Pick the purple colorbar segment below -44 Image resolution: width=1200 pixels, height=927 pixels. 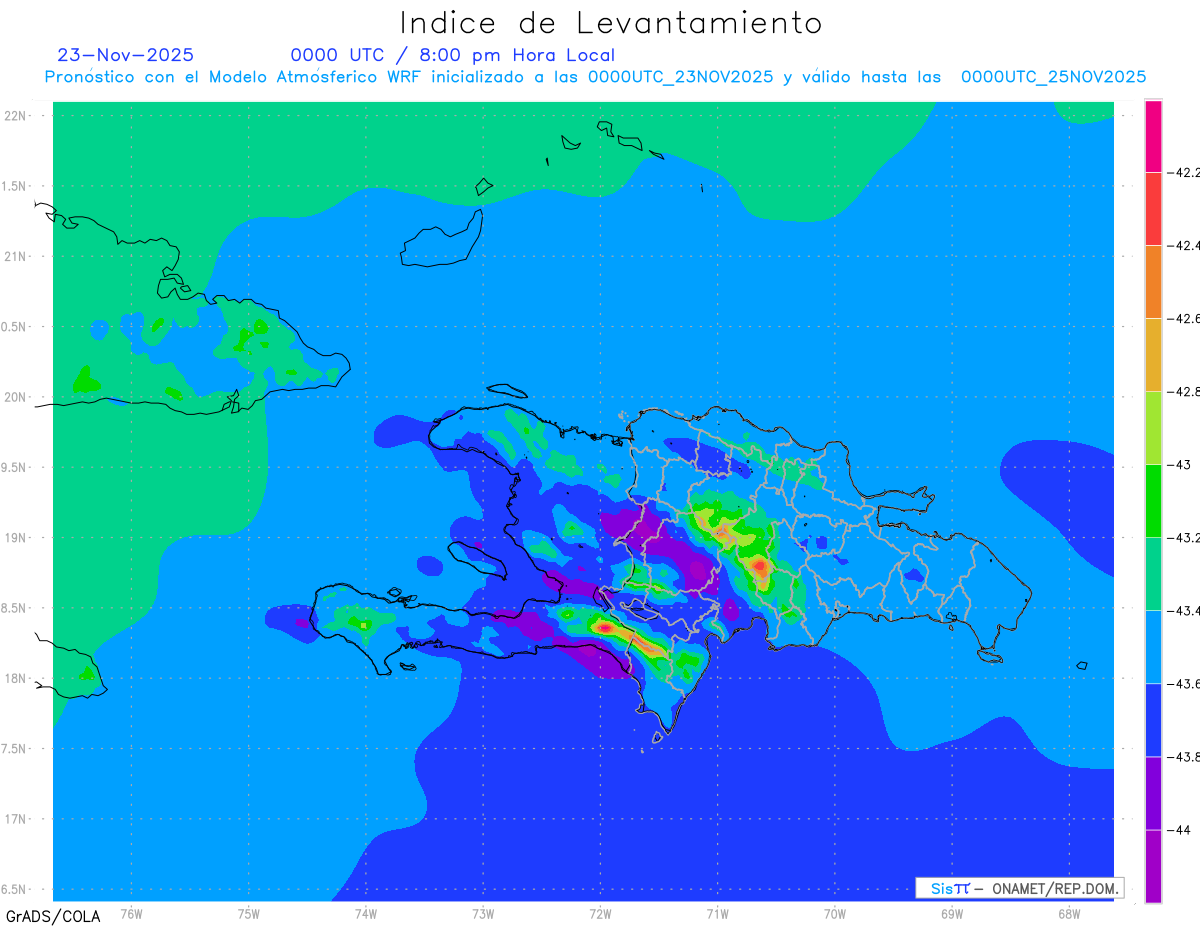(x=1153, y=866)
